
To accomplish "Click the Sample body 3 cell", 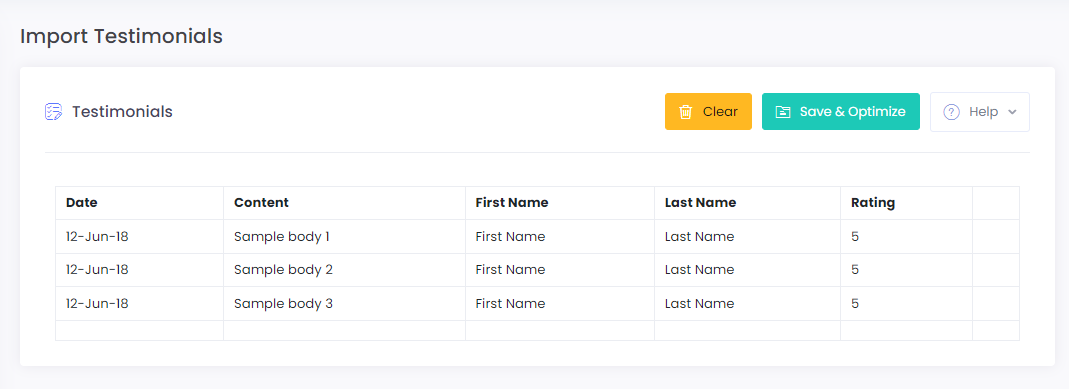I will [344, 304].
